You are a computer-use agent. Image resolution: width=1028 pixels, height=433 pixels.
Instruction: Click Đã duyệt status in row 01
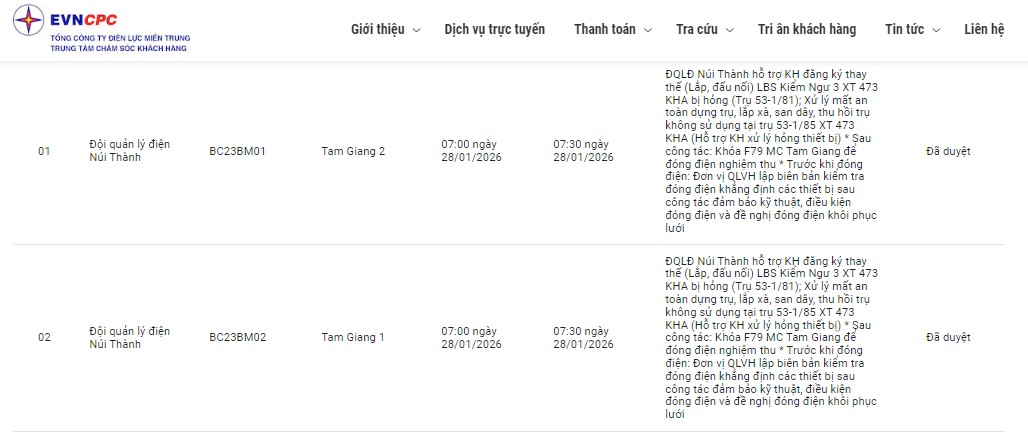click(x=948, y=151)
